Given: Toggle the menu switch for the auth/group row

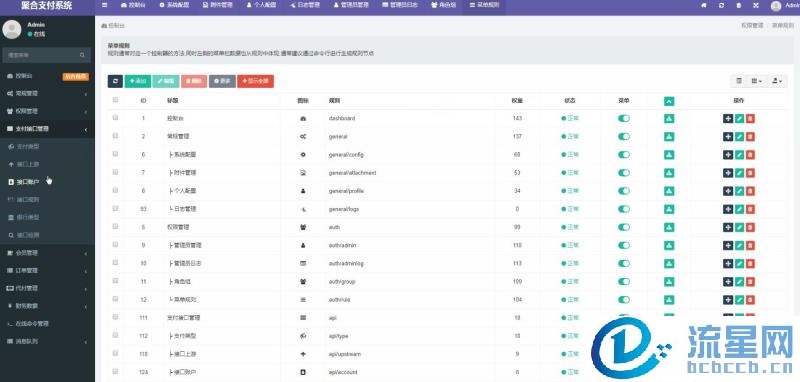Looking at the screenshot, I should pyautogui.click(x=623, y=282).
